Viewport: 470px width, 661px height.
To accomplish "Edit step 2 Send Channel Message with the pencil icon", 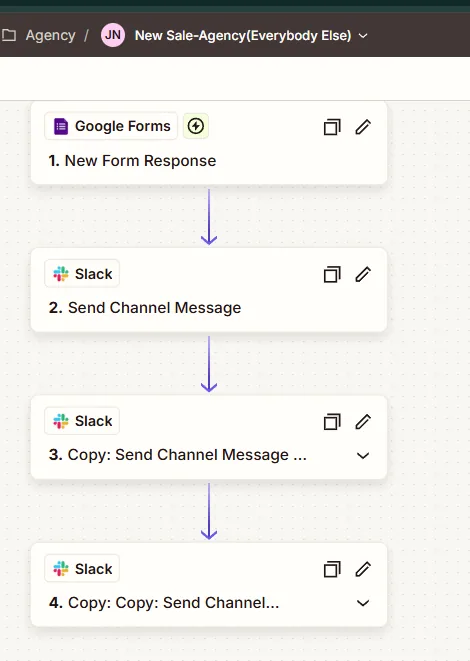I will [363, 274].
